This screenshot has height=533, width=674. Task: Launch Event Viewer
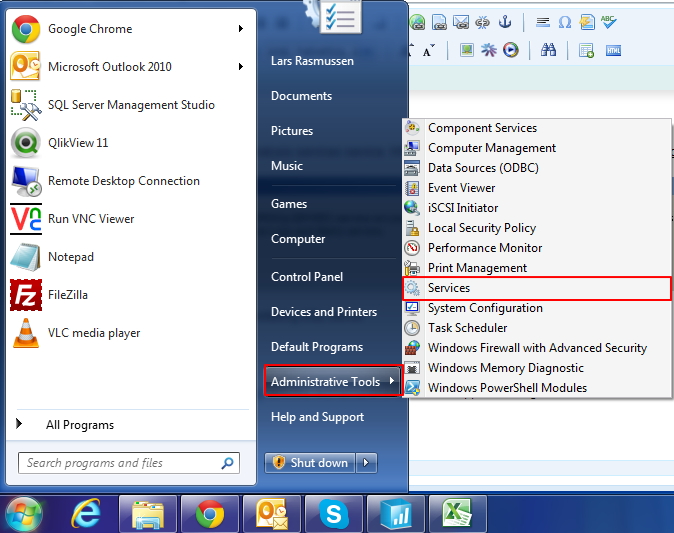pos(536,188)
